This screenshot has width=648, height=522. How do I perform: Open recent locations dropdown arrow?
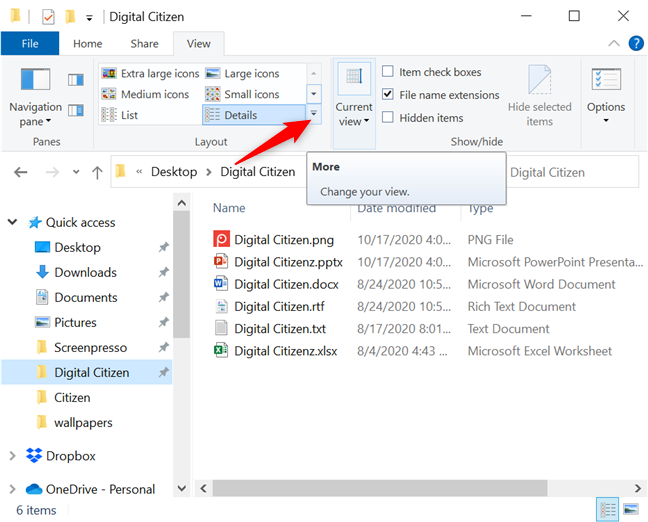tap(76, 172)
